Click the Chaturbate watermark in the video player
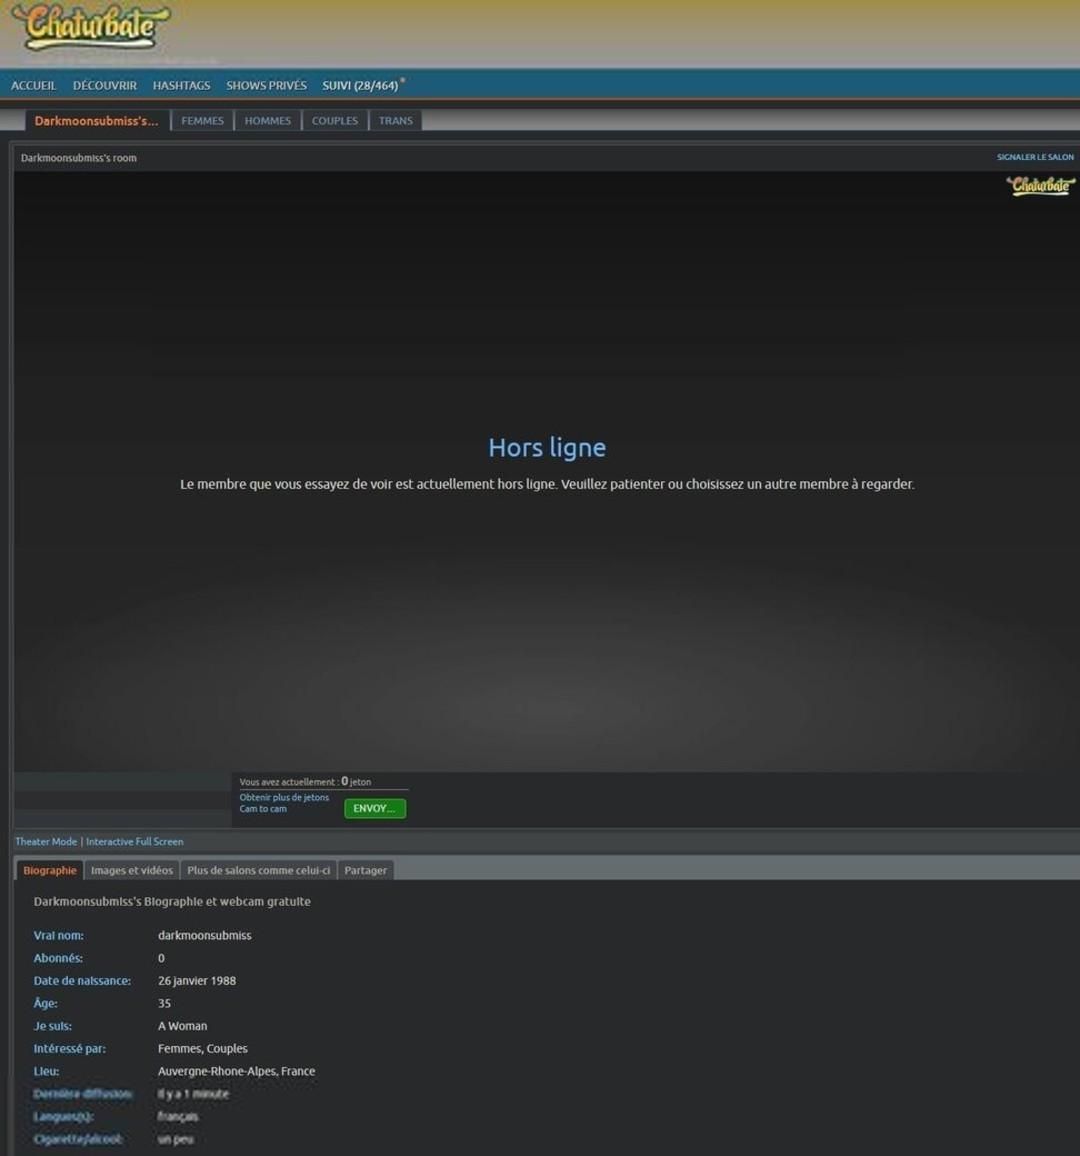This screenshot has width=1080, height=1156. [1040, 185]
